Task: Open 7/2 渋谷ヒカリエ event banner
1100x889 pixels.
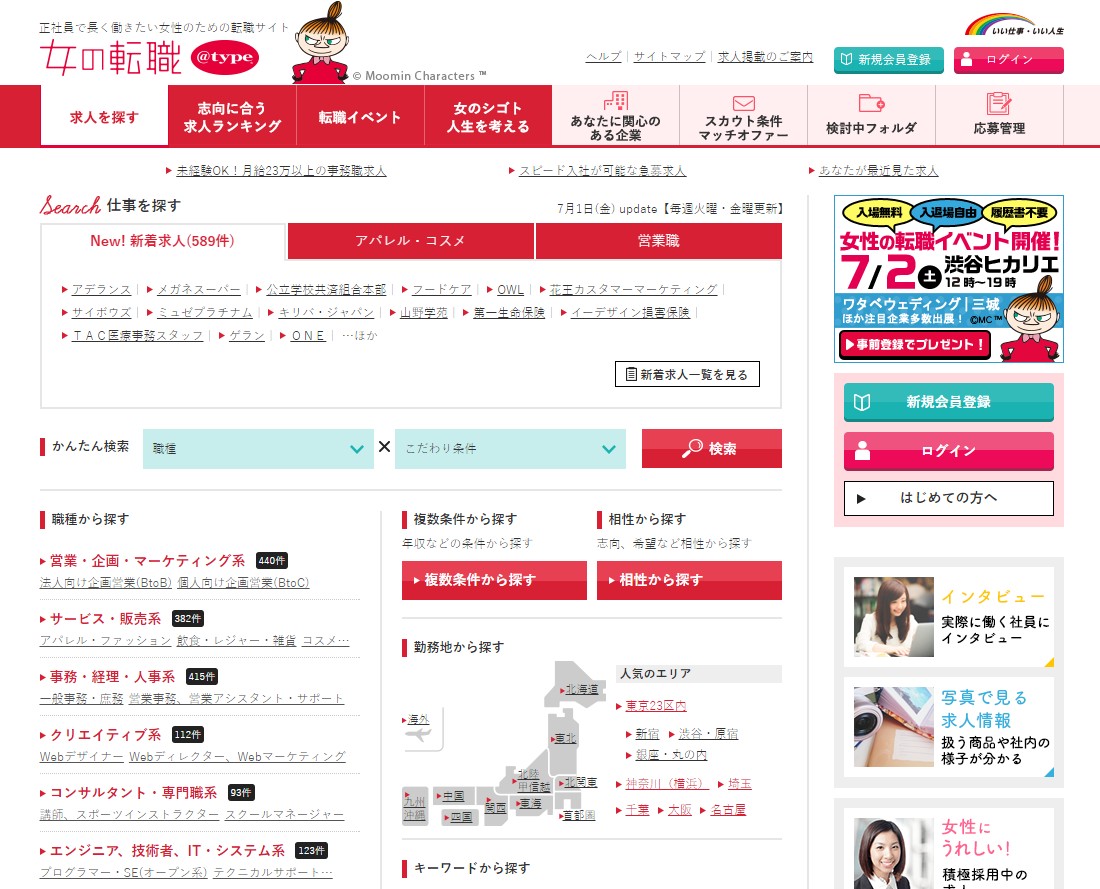Action: coord(948,279)
